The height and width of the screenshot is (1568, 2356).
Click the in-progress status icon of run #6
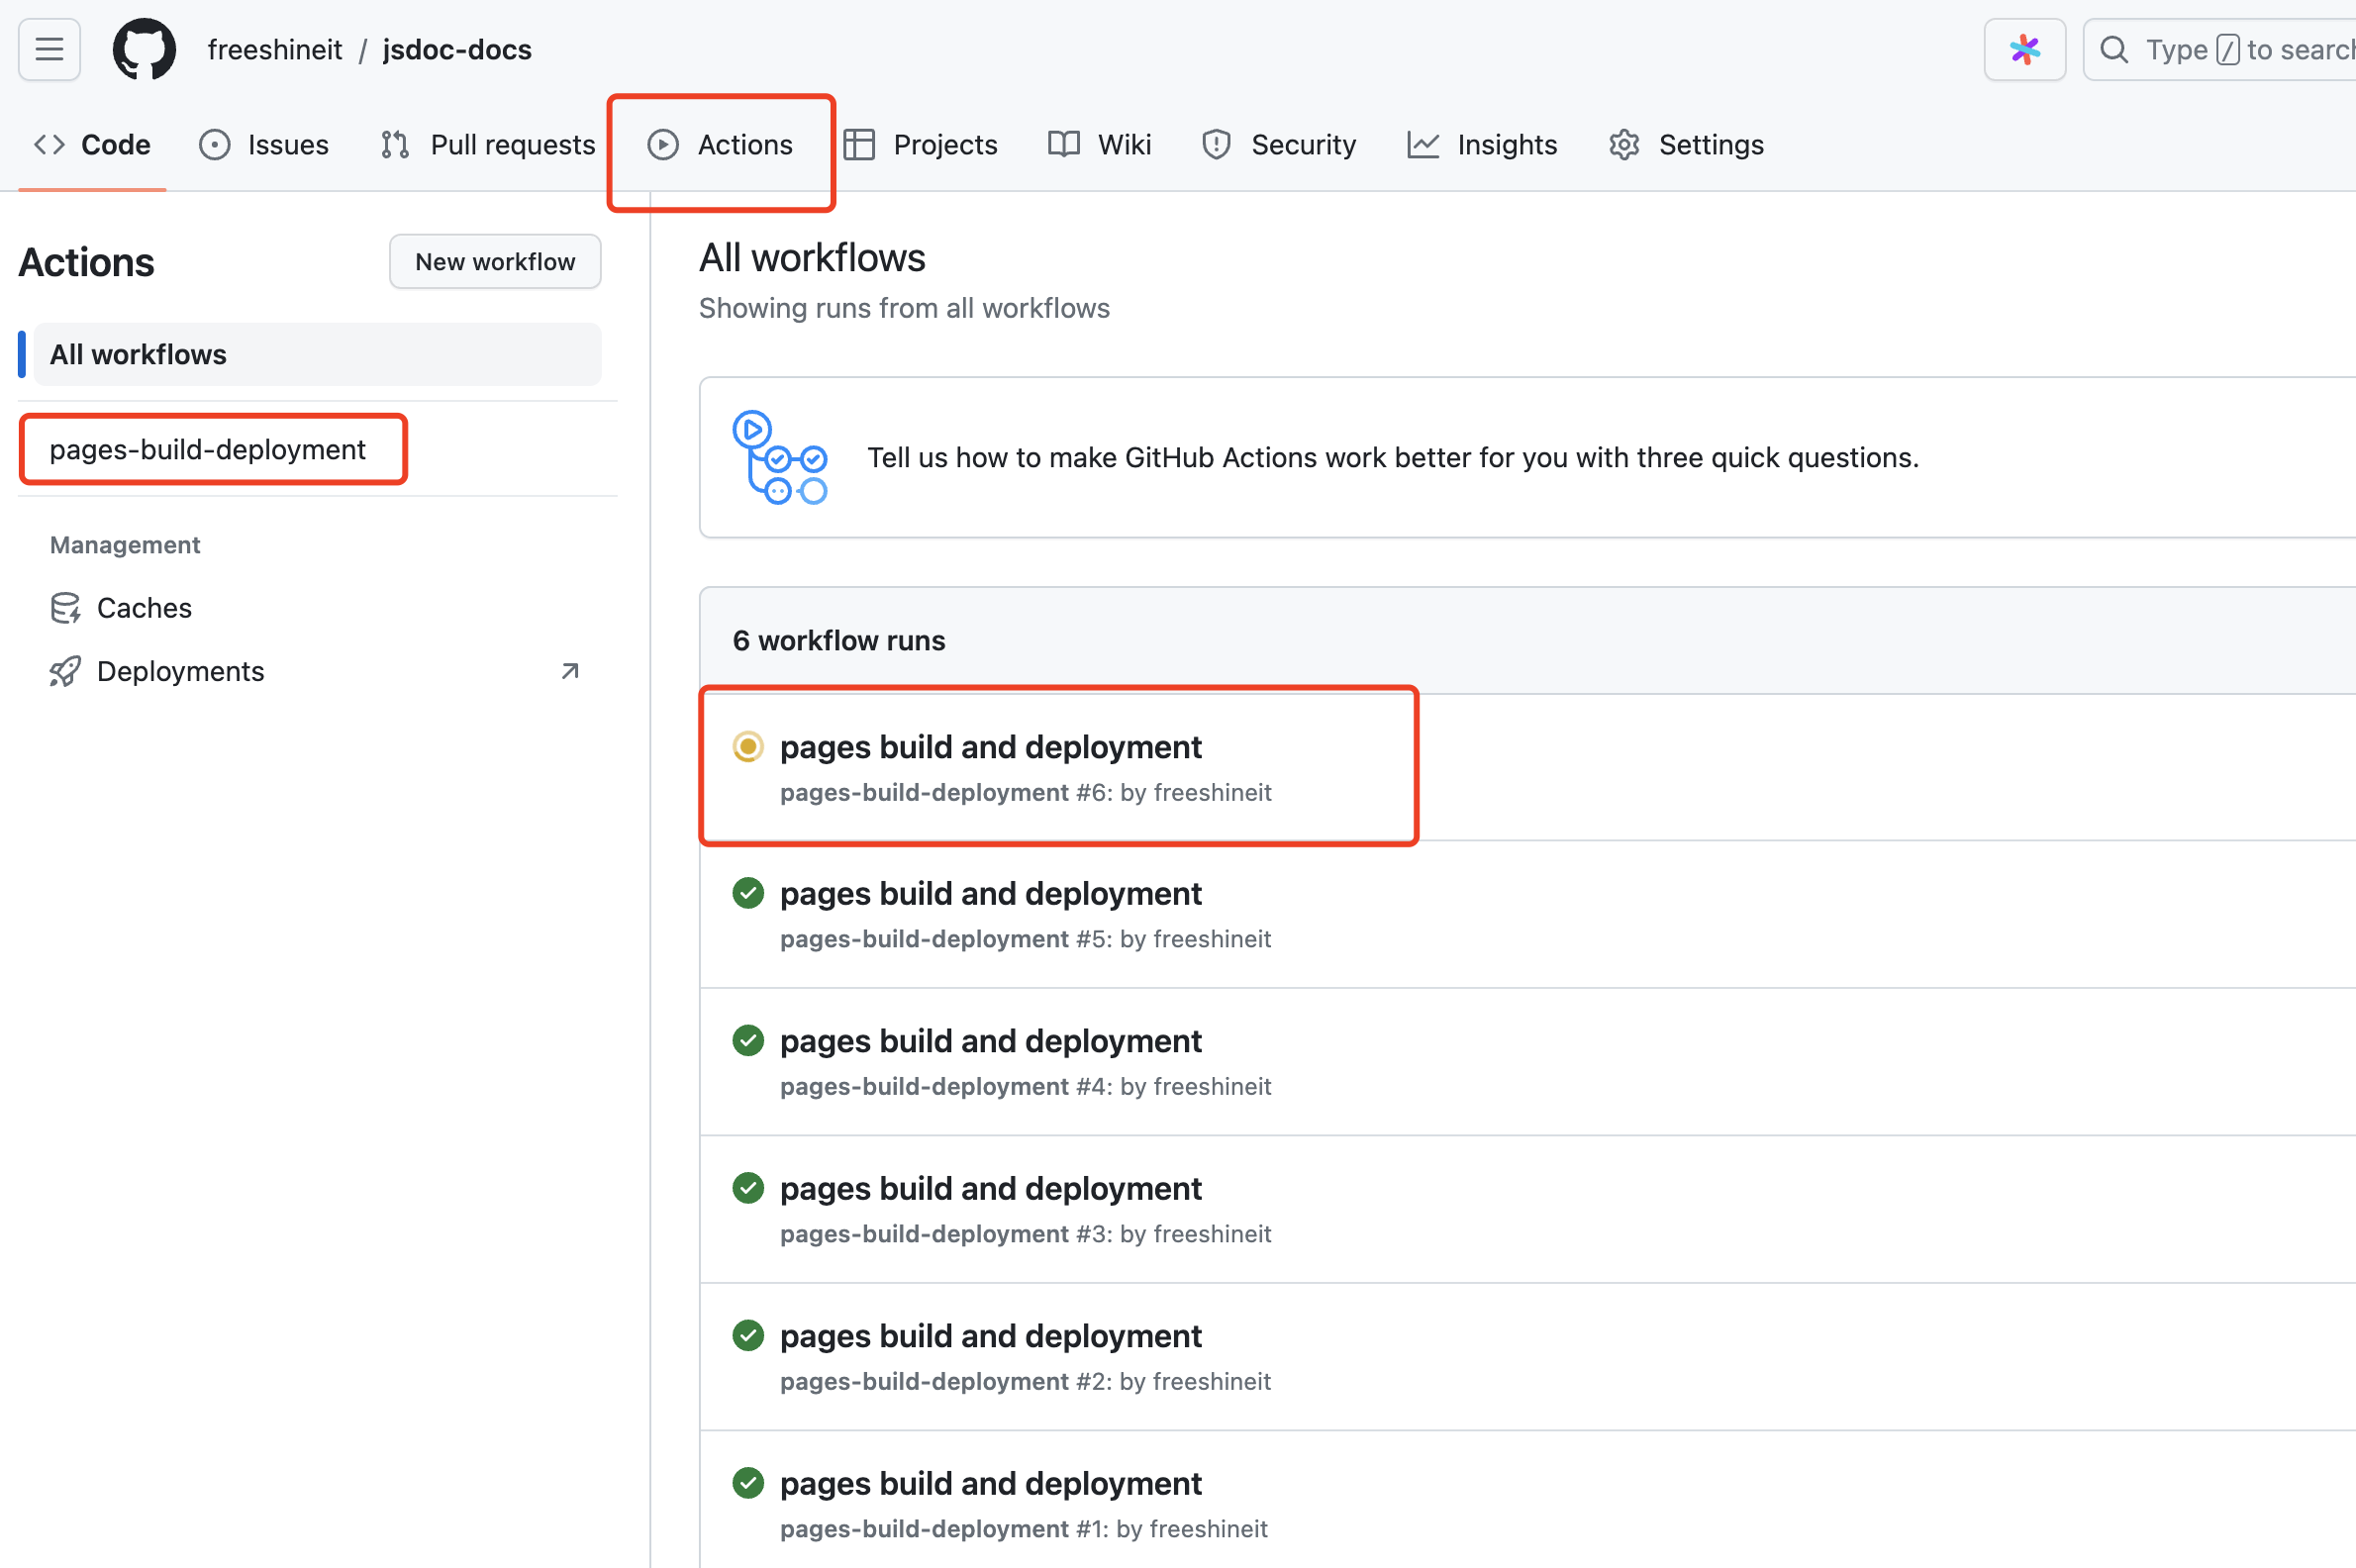747,747
